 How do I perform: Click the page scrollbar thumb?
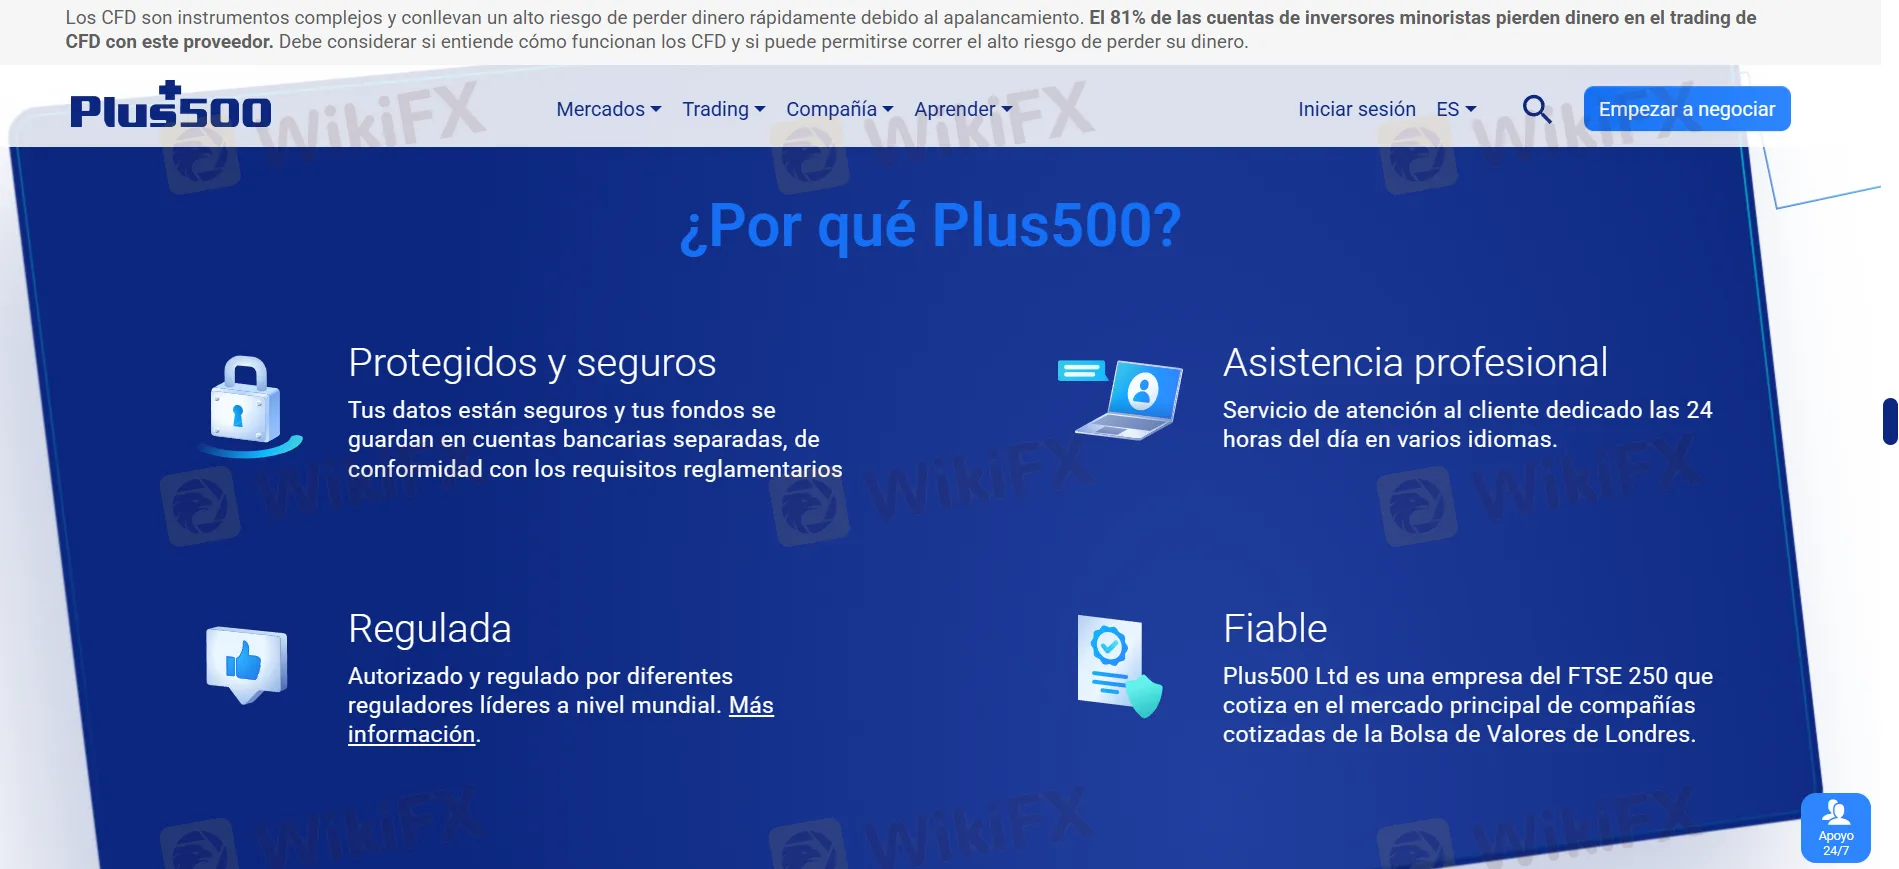tap(1890, 421)
